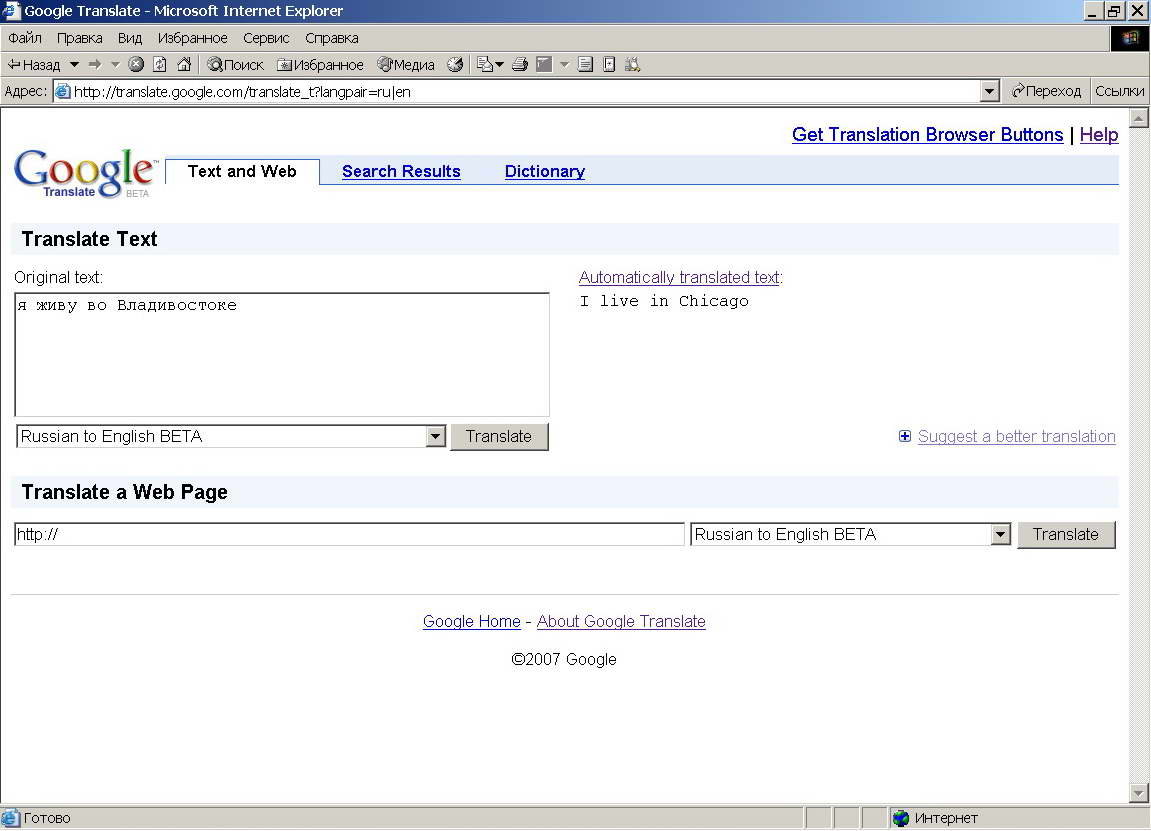Image resolution: width=1151 pixels, height=831 pixels.
Task: Click the Print toolbar icon
Action: [520, 65]
